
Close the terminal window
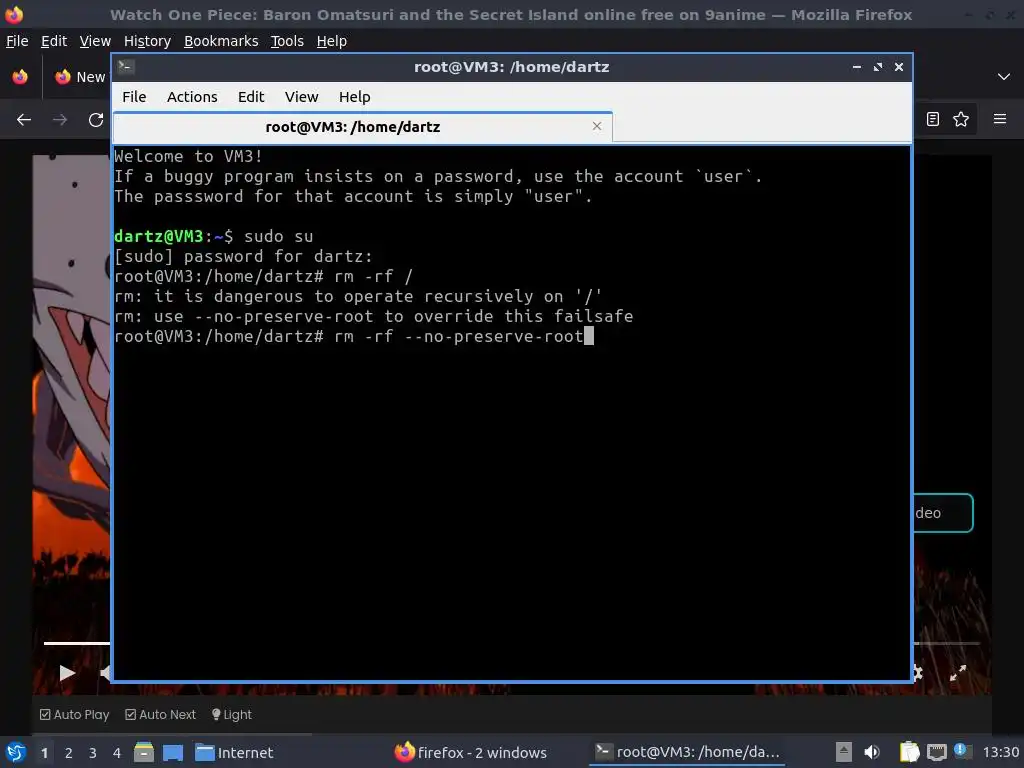899,67
